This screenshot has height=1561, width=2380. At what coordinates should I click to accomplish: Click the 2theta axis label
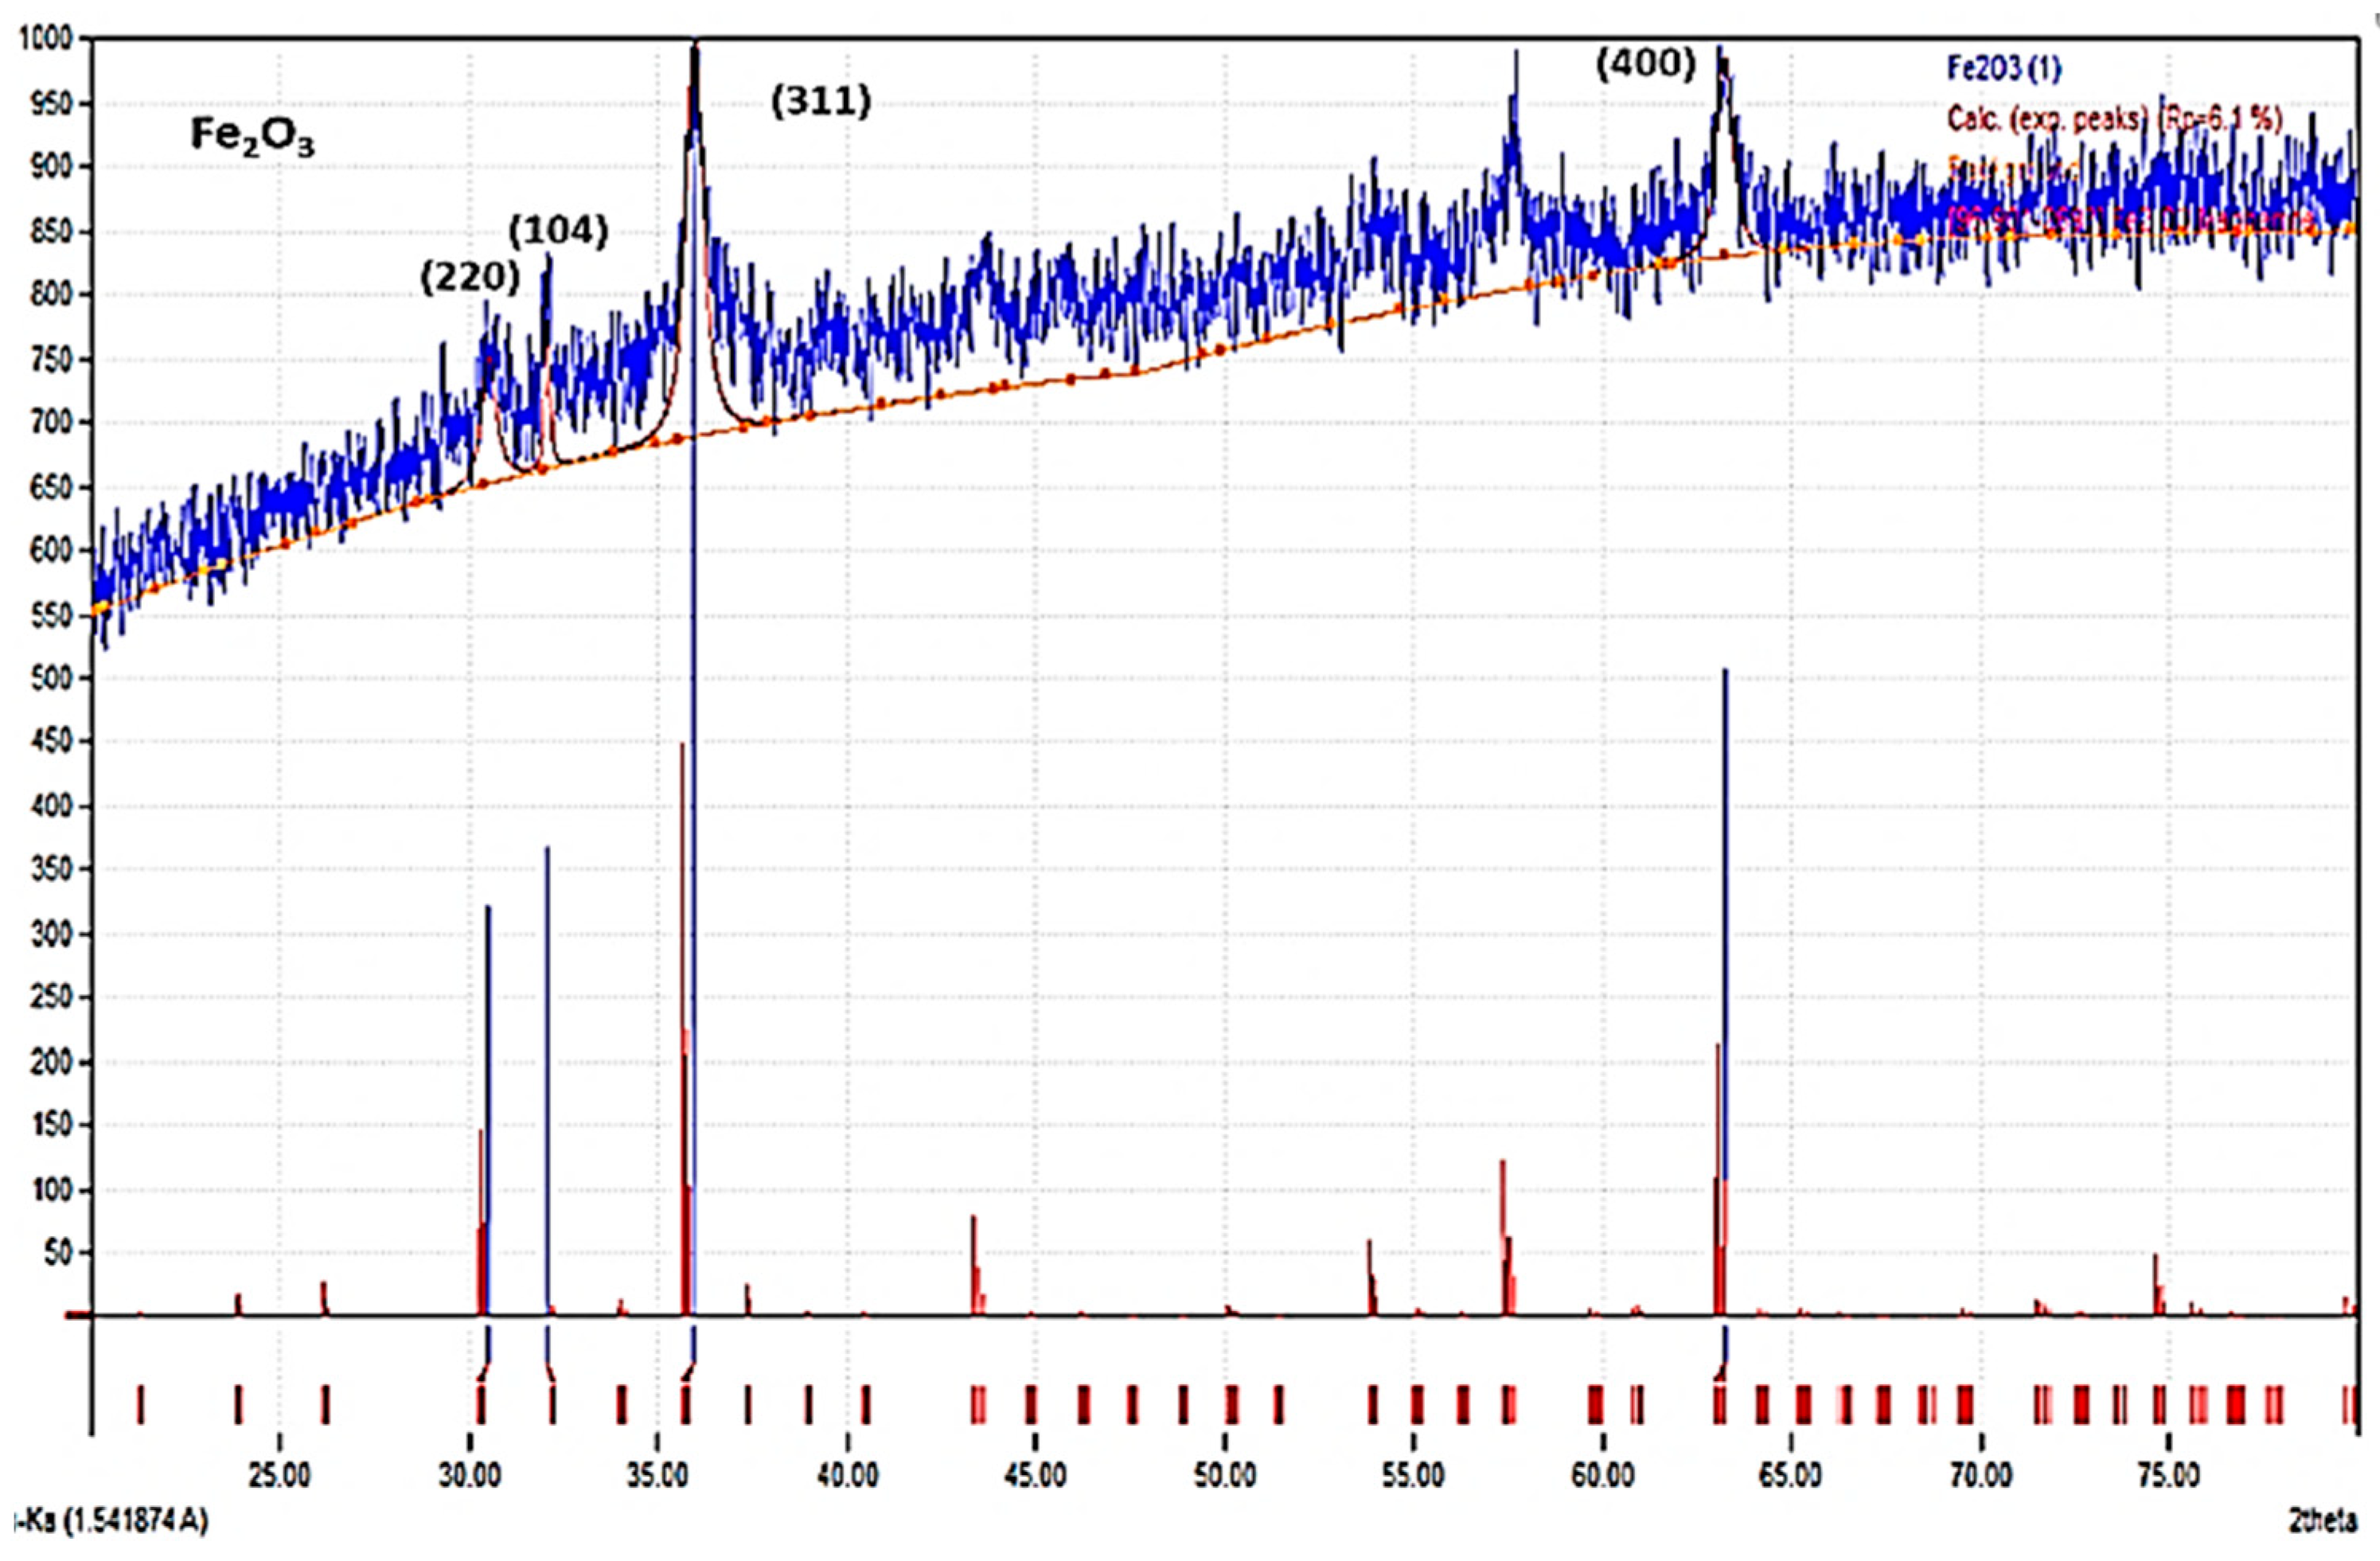2322,1522
